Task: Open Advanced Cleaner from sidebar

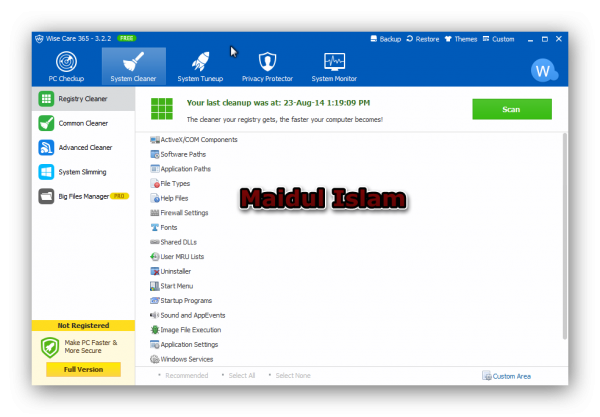Action: 83,147
